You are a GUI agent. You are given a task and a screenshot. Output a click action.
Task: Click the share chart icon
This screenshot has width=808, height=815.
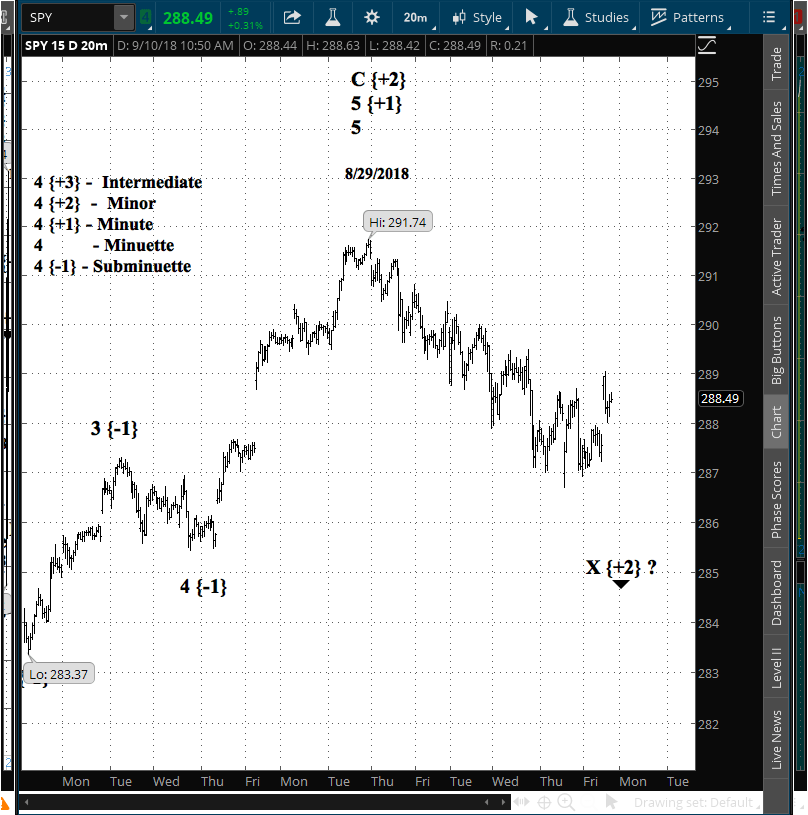pyautogui.click(x=292, y=17)
